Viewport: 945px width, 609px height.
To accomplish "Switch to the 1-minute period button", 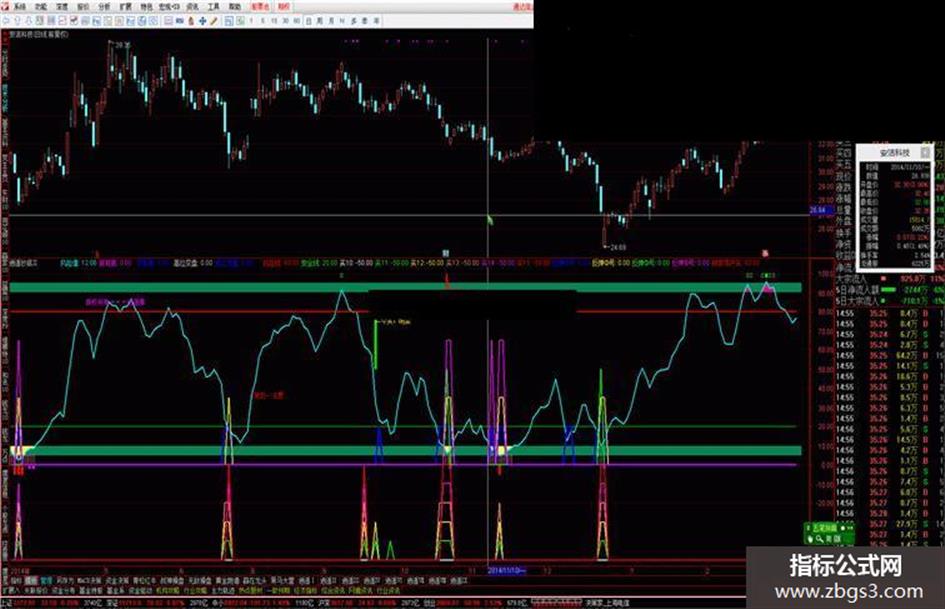I will point(251,21).
